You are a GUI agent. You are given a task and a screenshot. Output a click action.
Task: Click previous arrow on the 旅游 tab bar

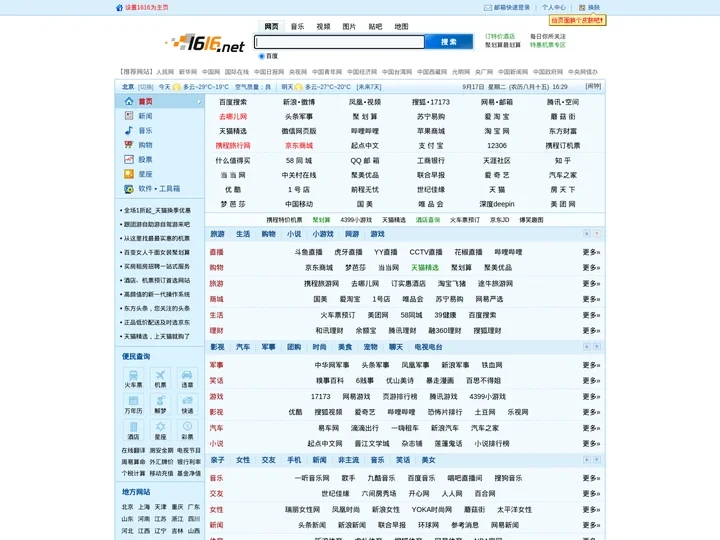pos(587,234)
